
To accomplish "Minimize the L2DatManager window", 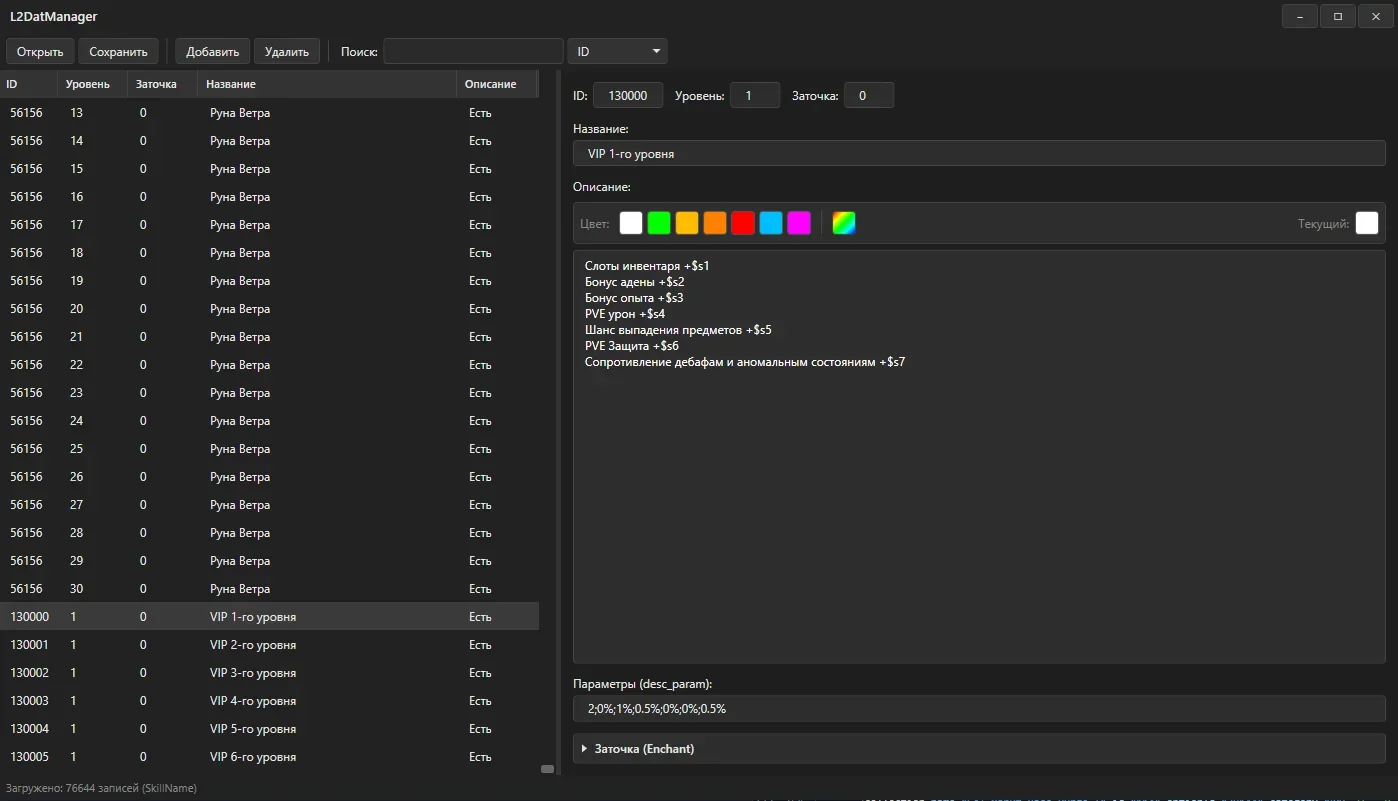I will click(1300, 16).
